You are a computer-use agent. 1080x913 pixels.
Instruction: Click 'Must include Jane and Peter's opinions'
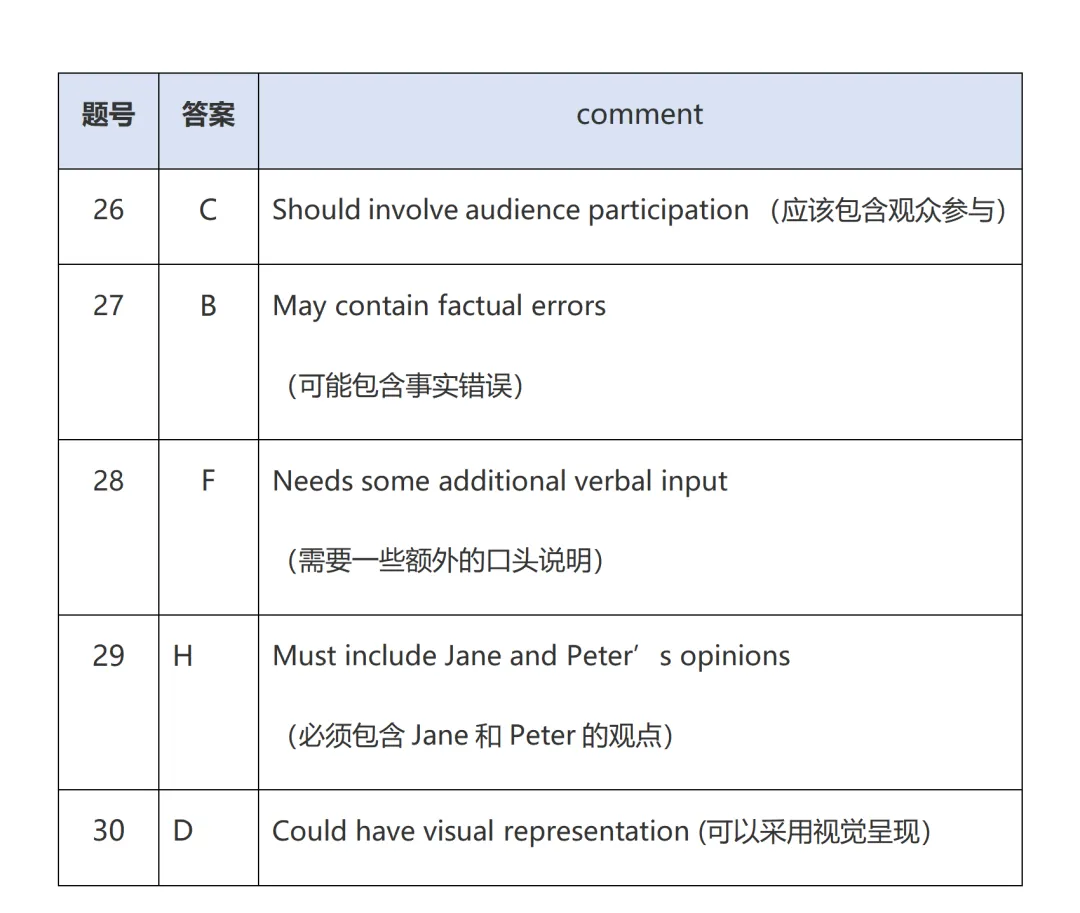[x=531, y=656]
